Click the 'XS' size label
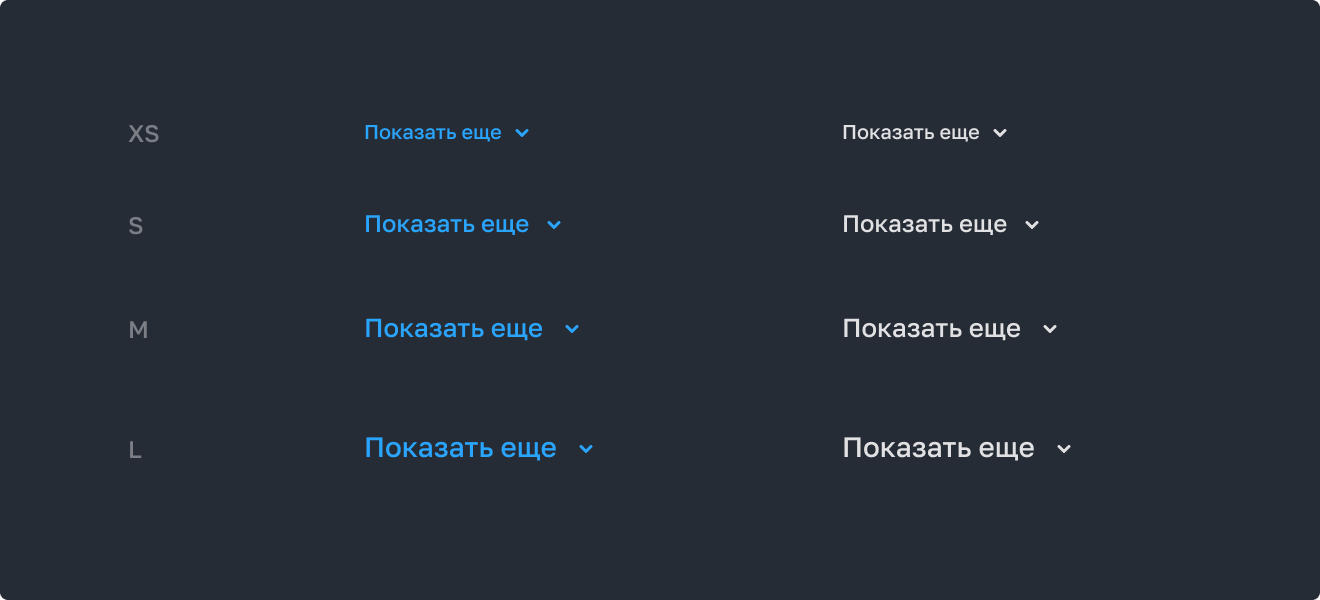The width and height of the screenshot is (1320, 600). [144, 134]
